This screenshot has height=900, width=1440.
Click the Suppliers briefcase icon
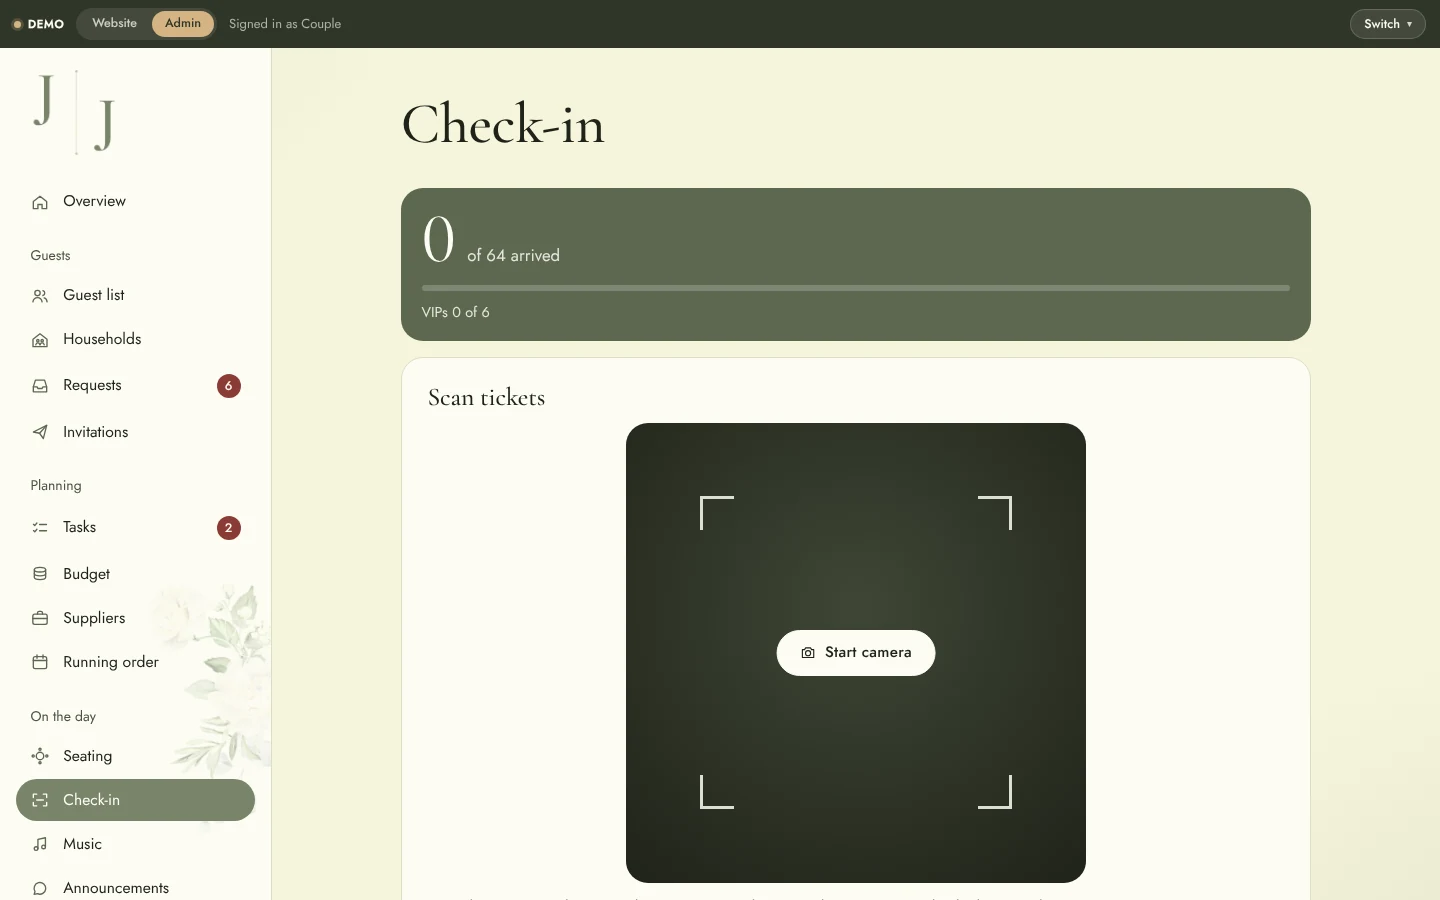click(x=40, y=618)
